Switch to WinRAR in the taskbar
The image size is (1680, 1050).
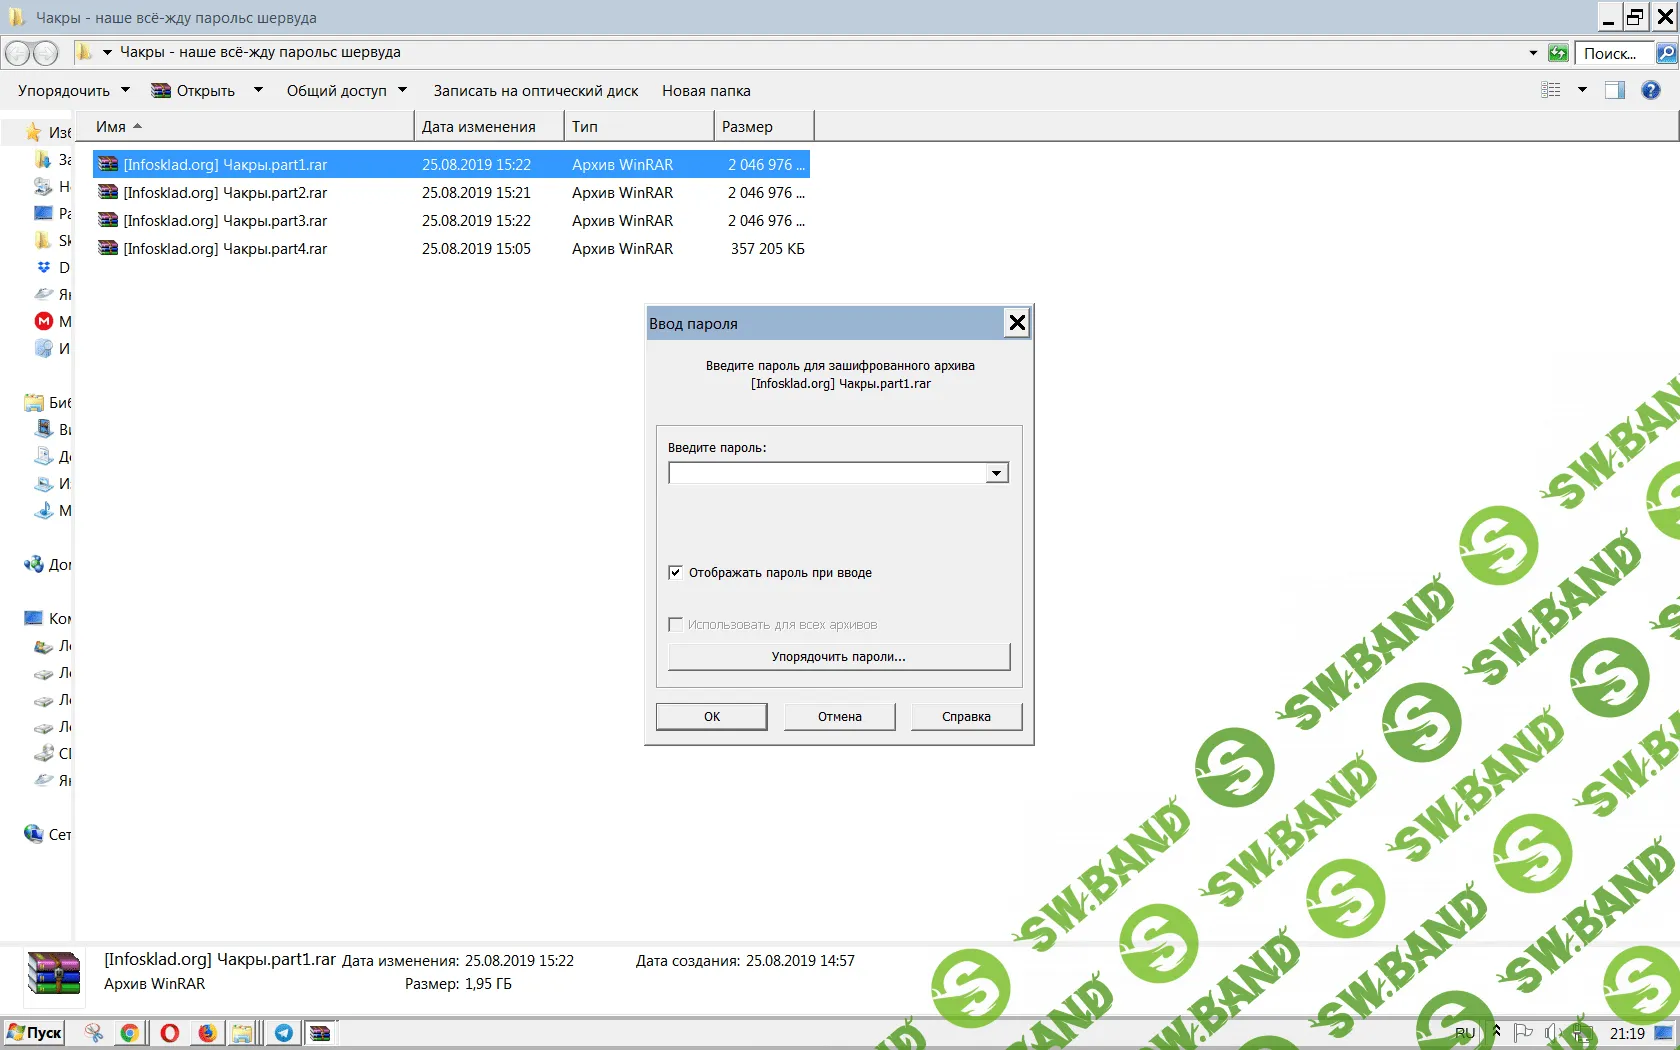[320, 1032]
